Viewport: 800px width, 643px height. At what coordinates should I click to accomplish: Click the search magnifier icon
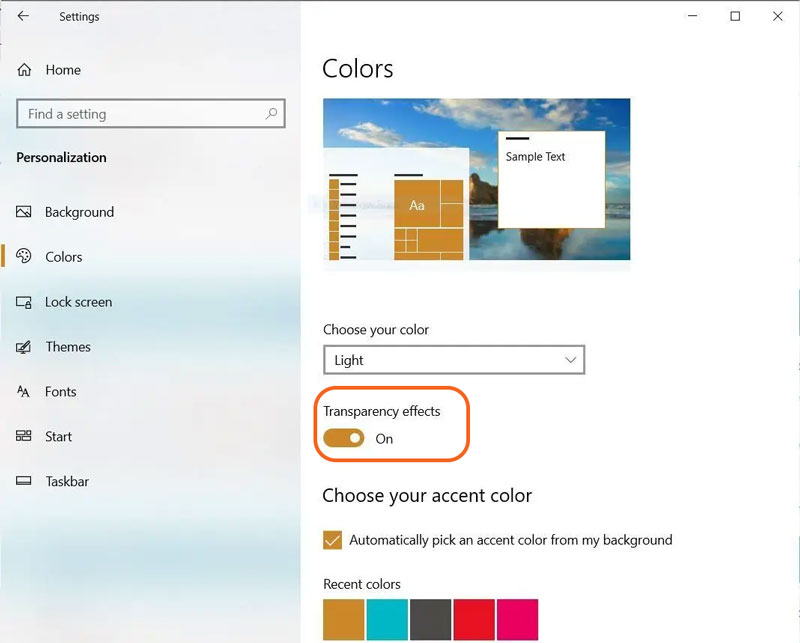(x=271, y=113)
